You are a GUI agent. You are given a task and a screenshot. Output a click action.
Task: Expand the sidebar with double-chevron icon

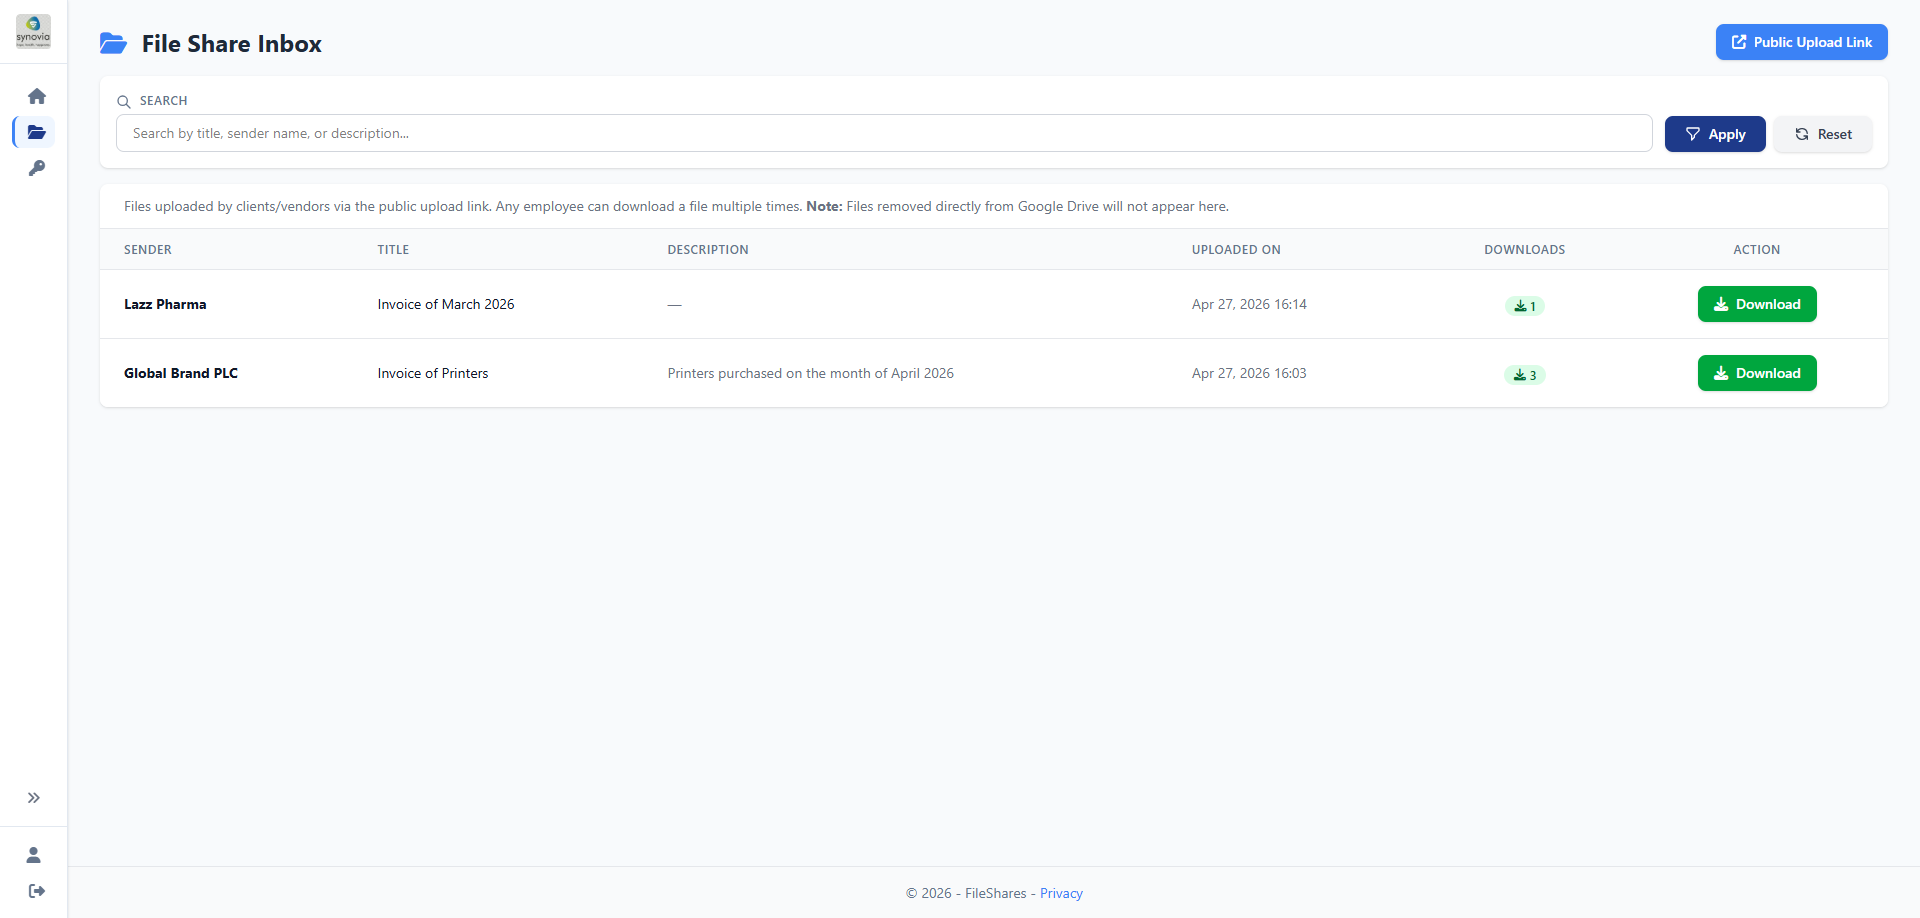click(x=34, y=798)
